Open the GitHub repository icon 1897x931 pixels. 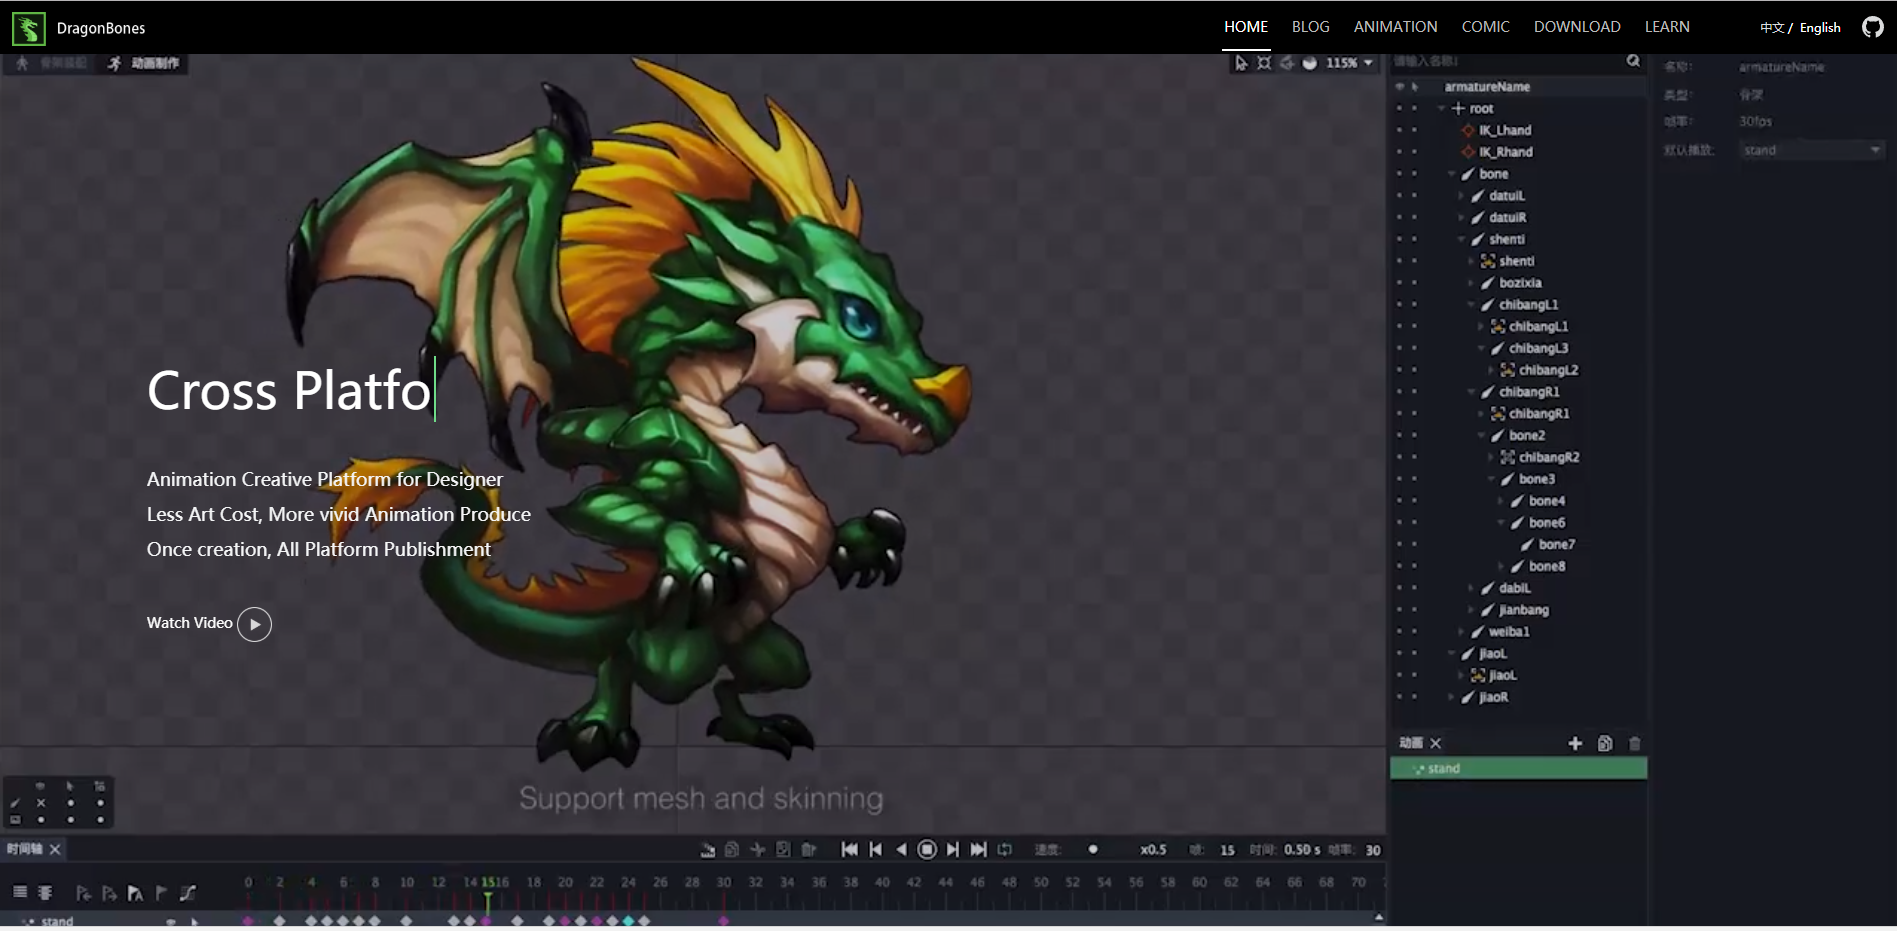point(1872,27)
